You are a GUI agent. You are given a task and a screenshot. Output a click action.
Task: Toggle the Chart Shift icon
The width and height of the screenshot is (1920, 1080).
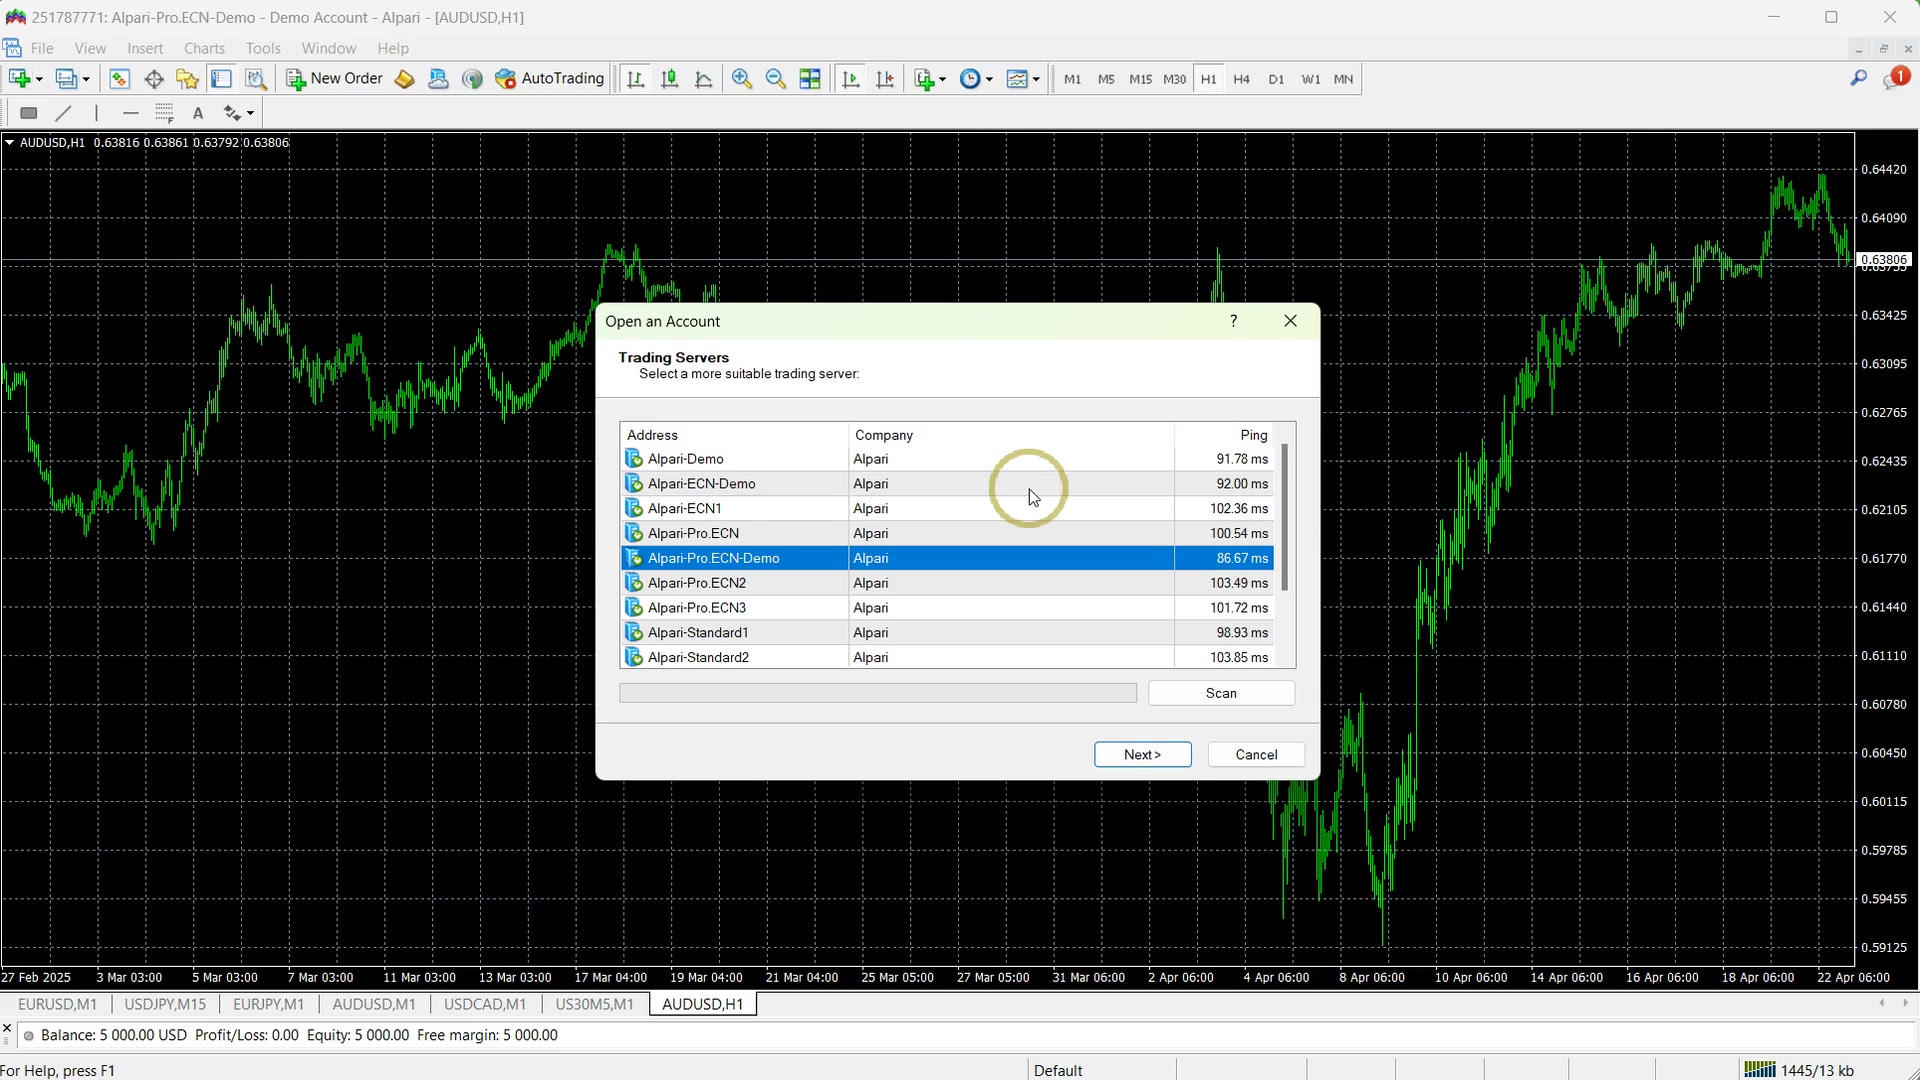click(x=885, y=79)
